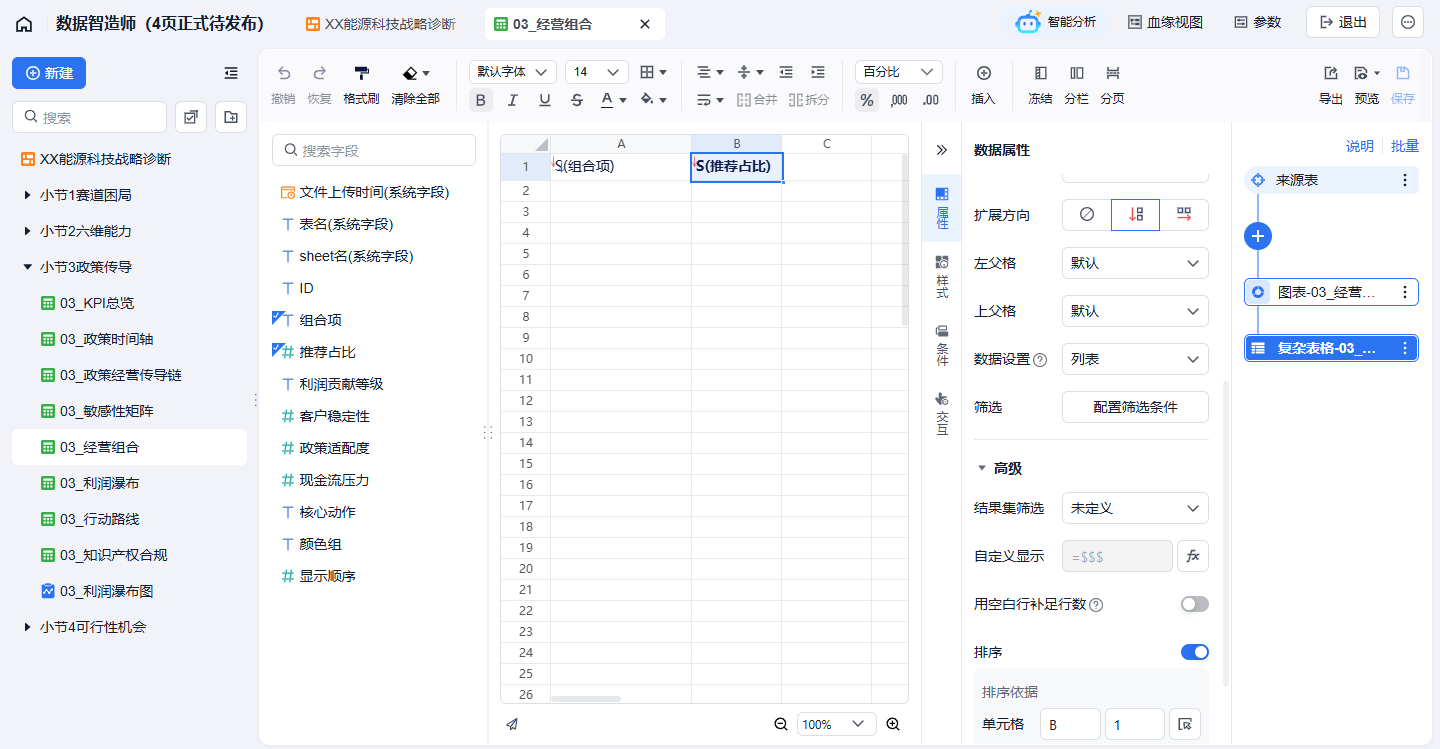Click the zoom in magnifier icon
1440x749 pixels.
point(893,724)
